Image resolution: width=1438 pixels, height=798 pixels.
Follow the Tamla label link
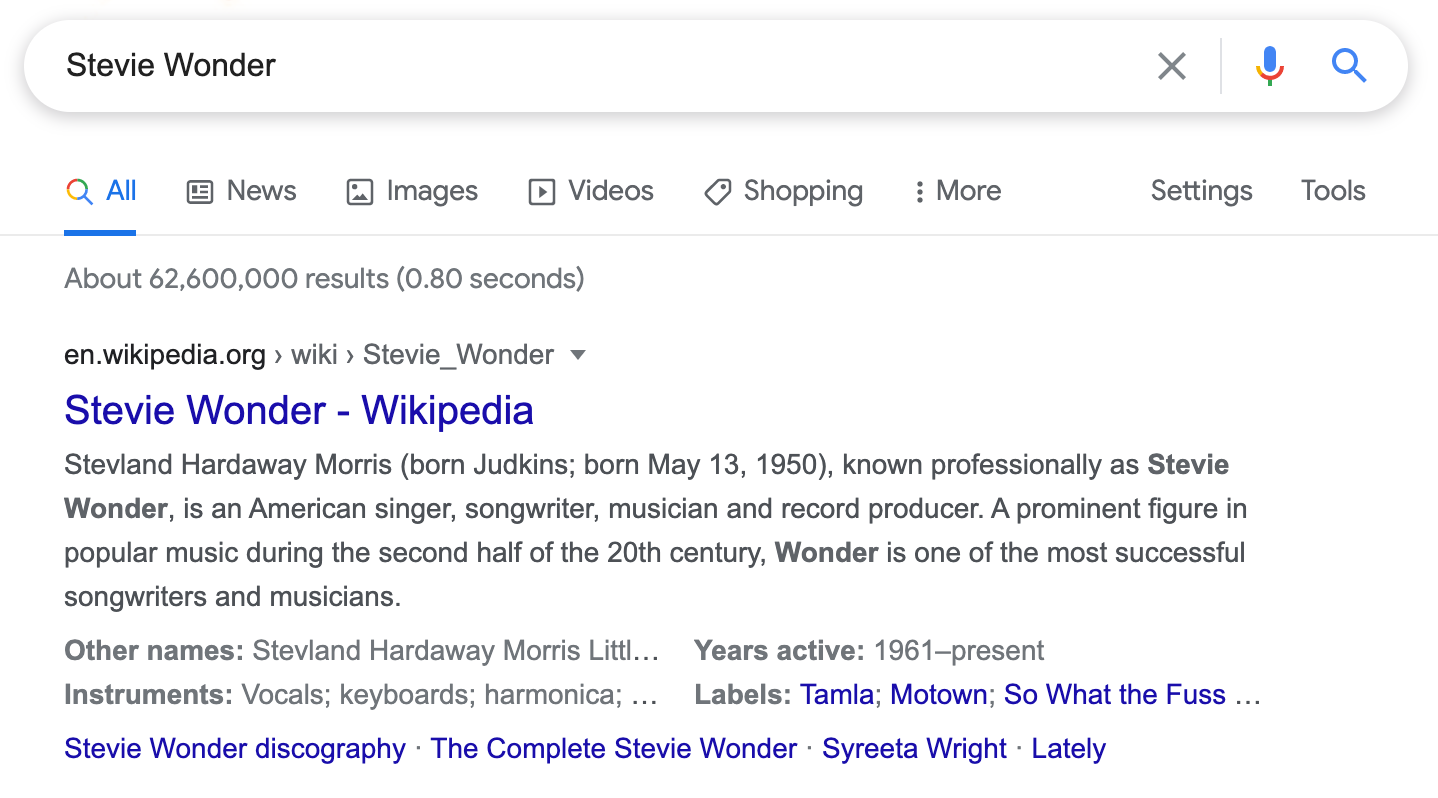click(x=837, y=695)
